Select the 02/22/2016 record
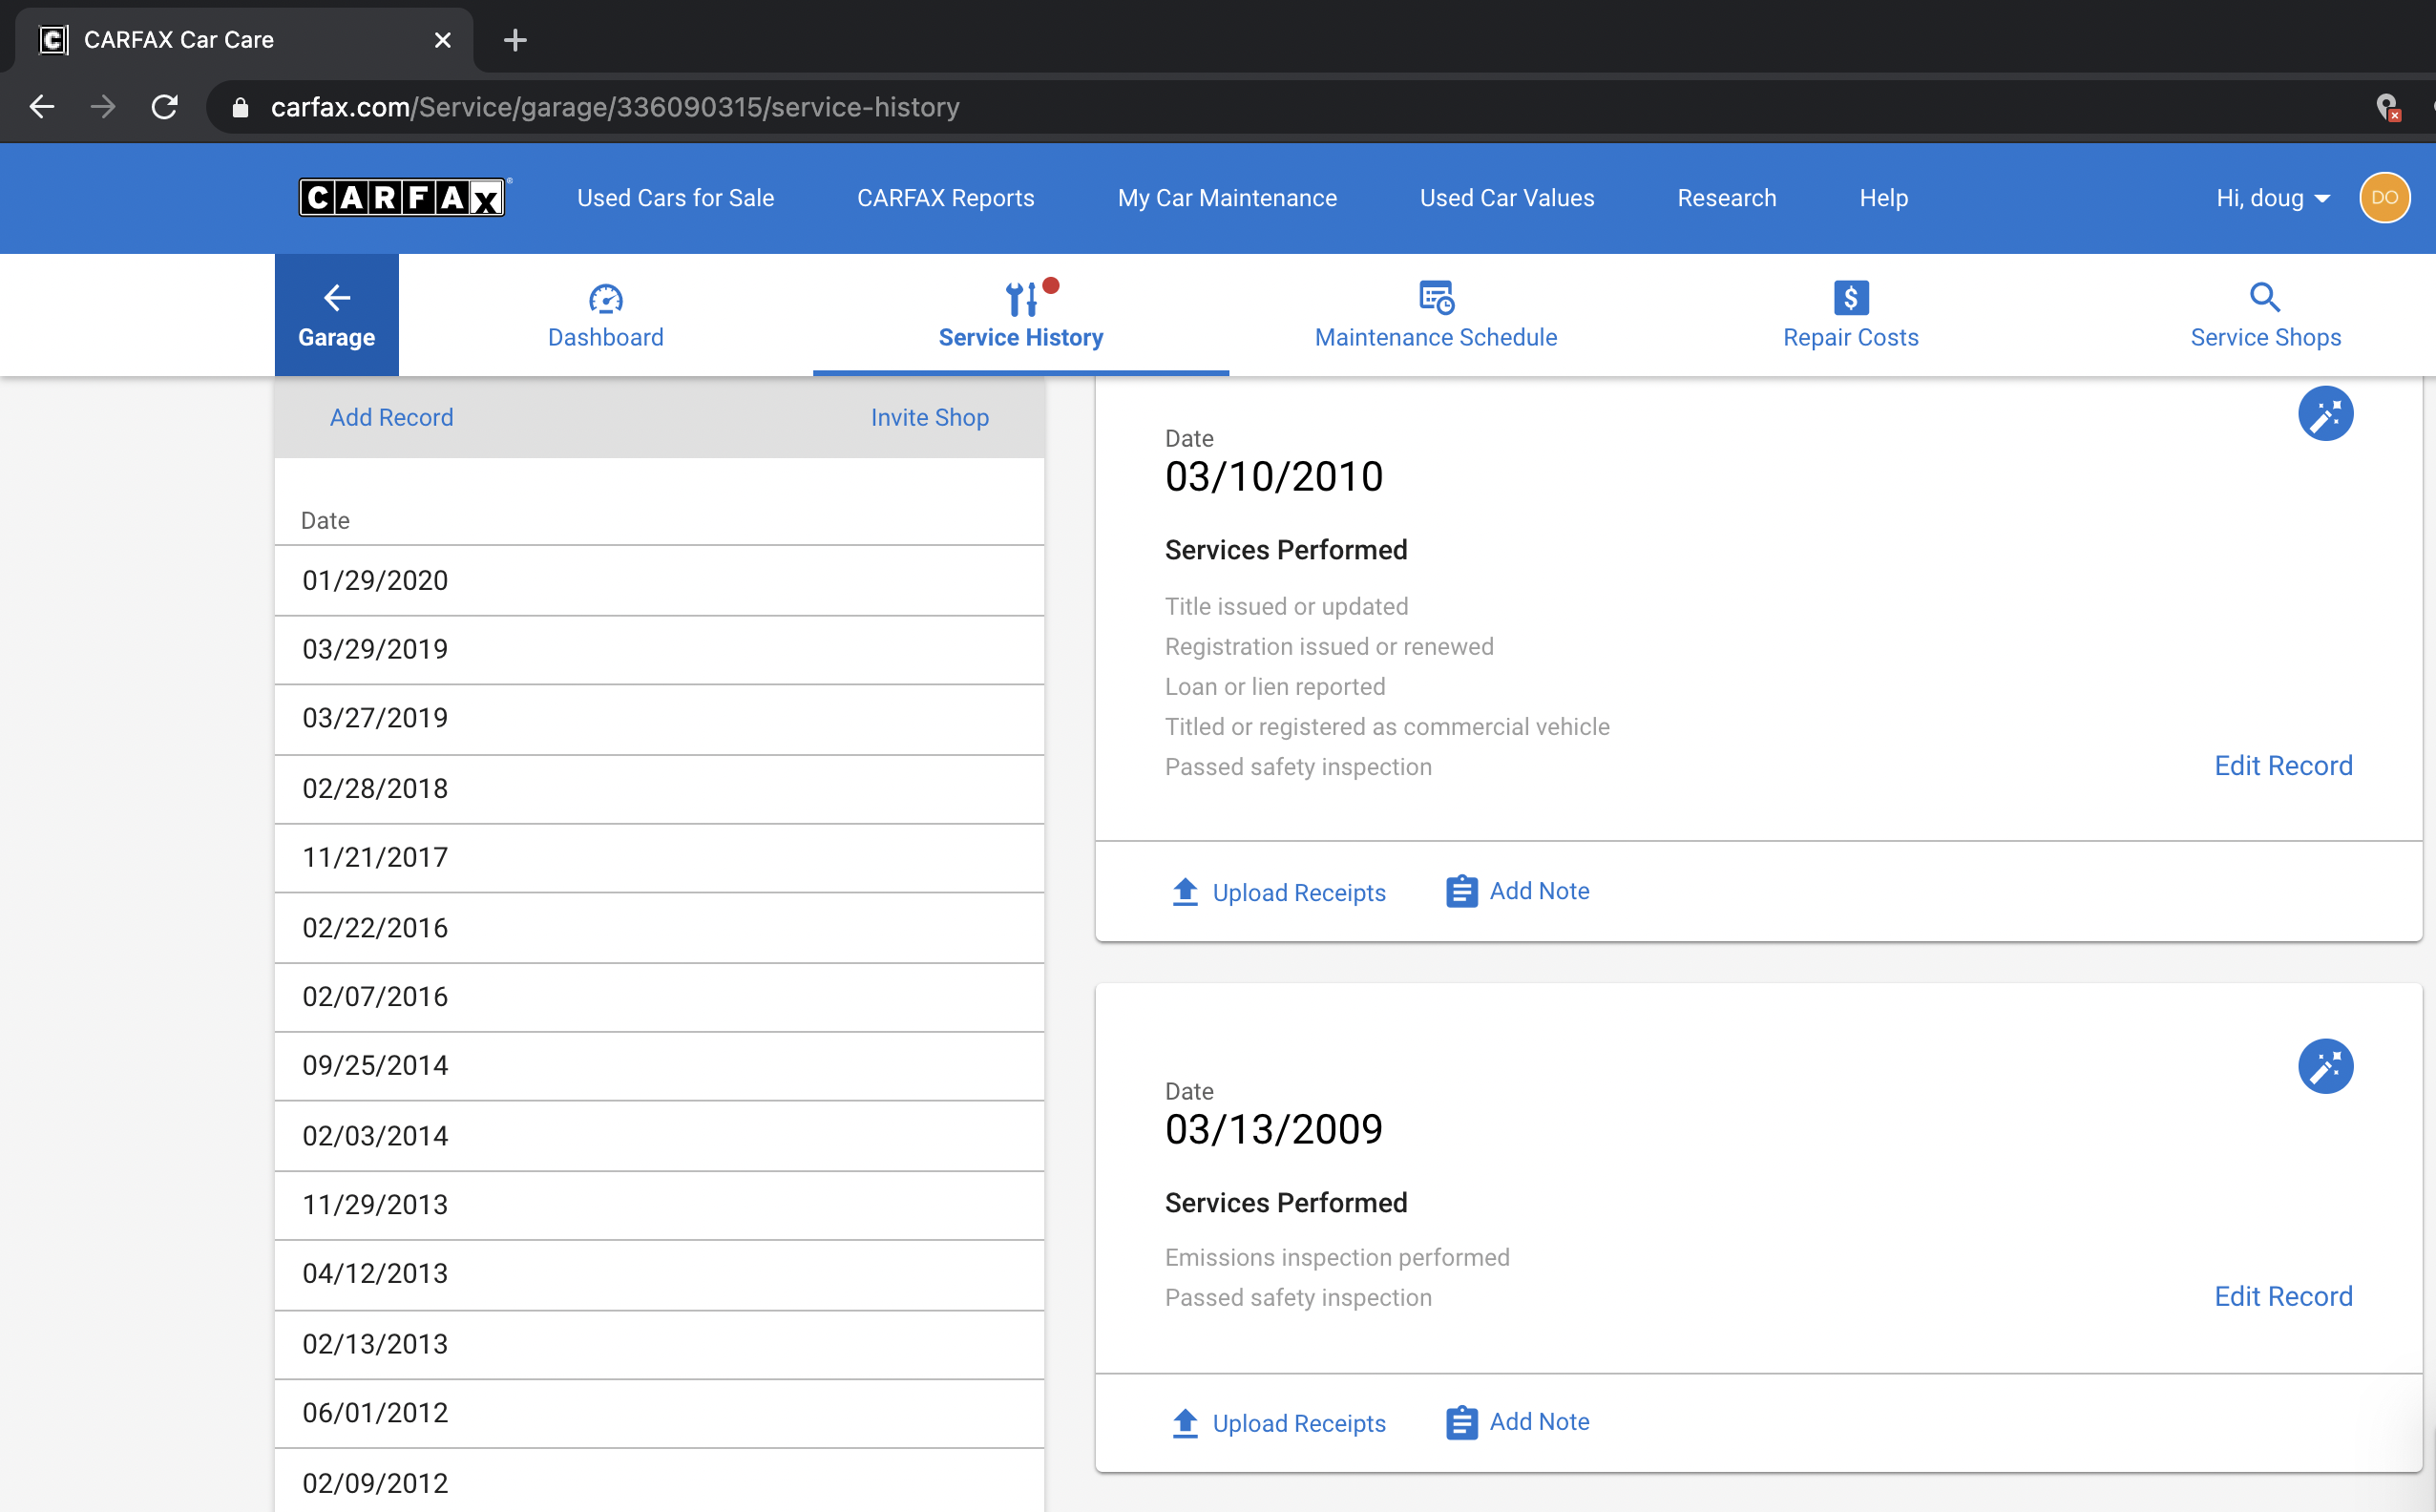 pos(659,928)
